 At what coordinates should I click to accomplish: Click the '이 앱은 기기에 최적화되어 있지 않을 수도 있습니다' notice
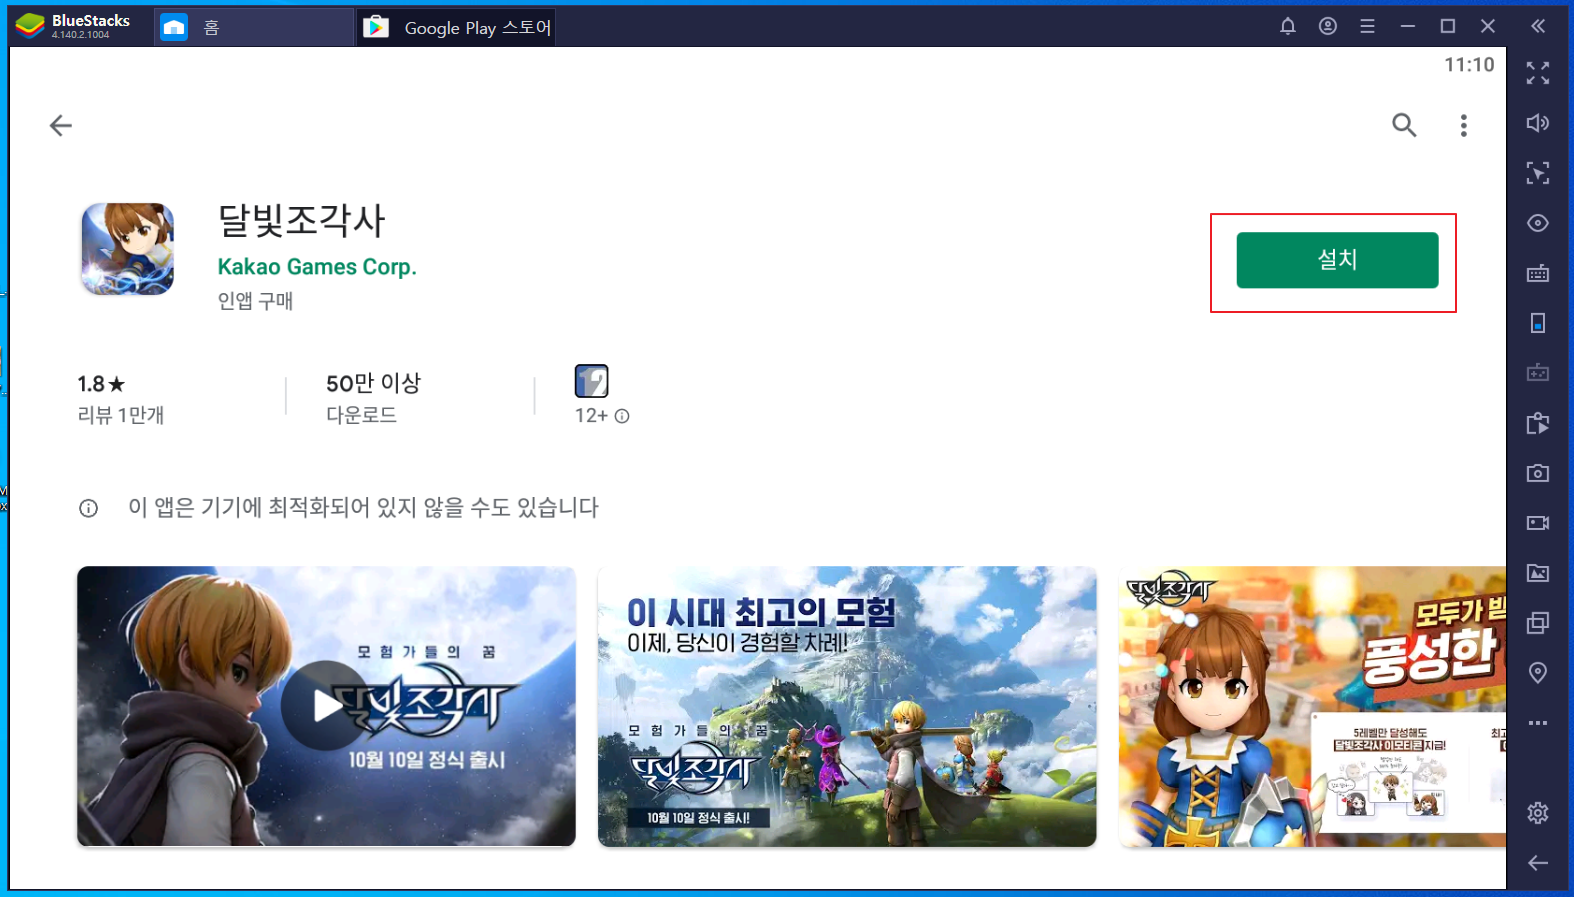click(363, 508)
